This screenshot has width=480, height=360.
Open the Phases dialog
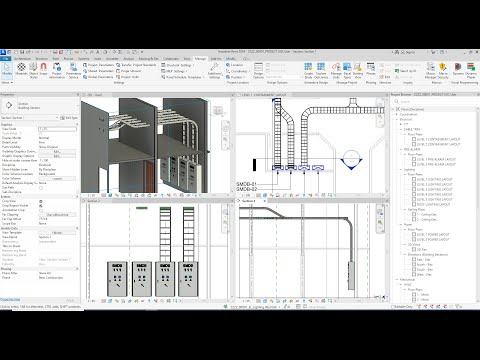(371, 69)
